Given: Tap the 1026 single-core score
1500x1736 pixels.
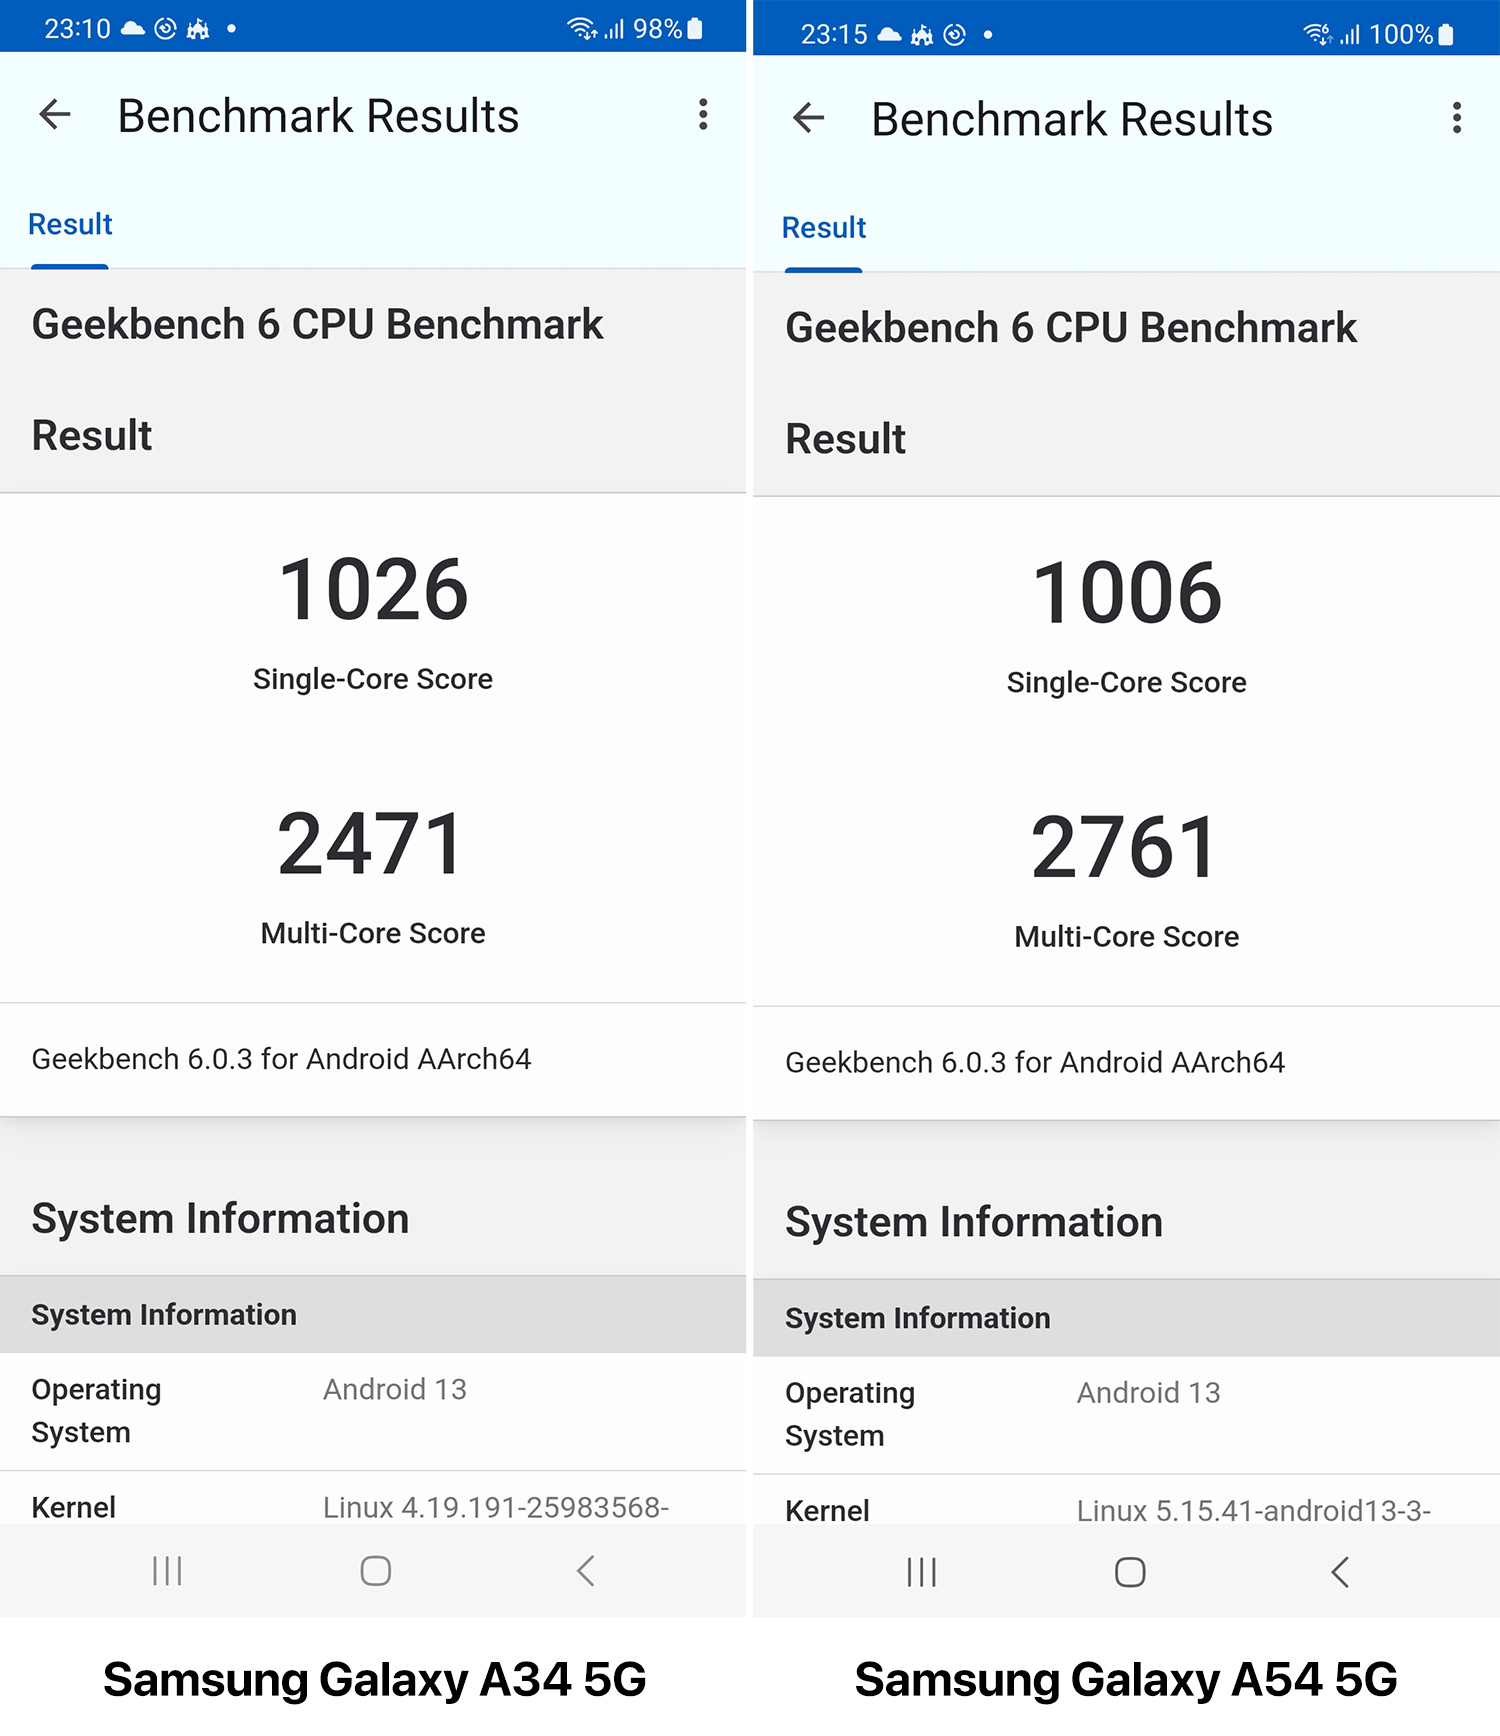Looking at the screenshot, I should [373, 590].
